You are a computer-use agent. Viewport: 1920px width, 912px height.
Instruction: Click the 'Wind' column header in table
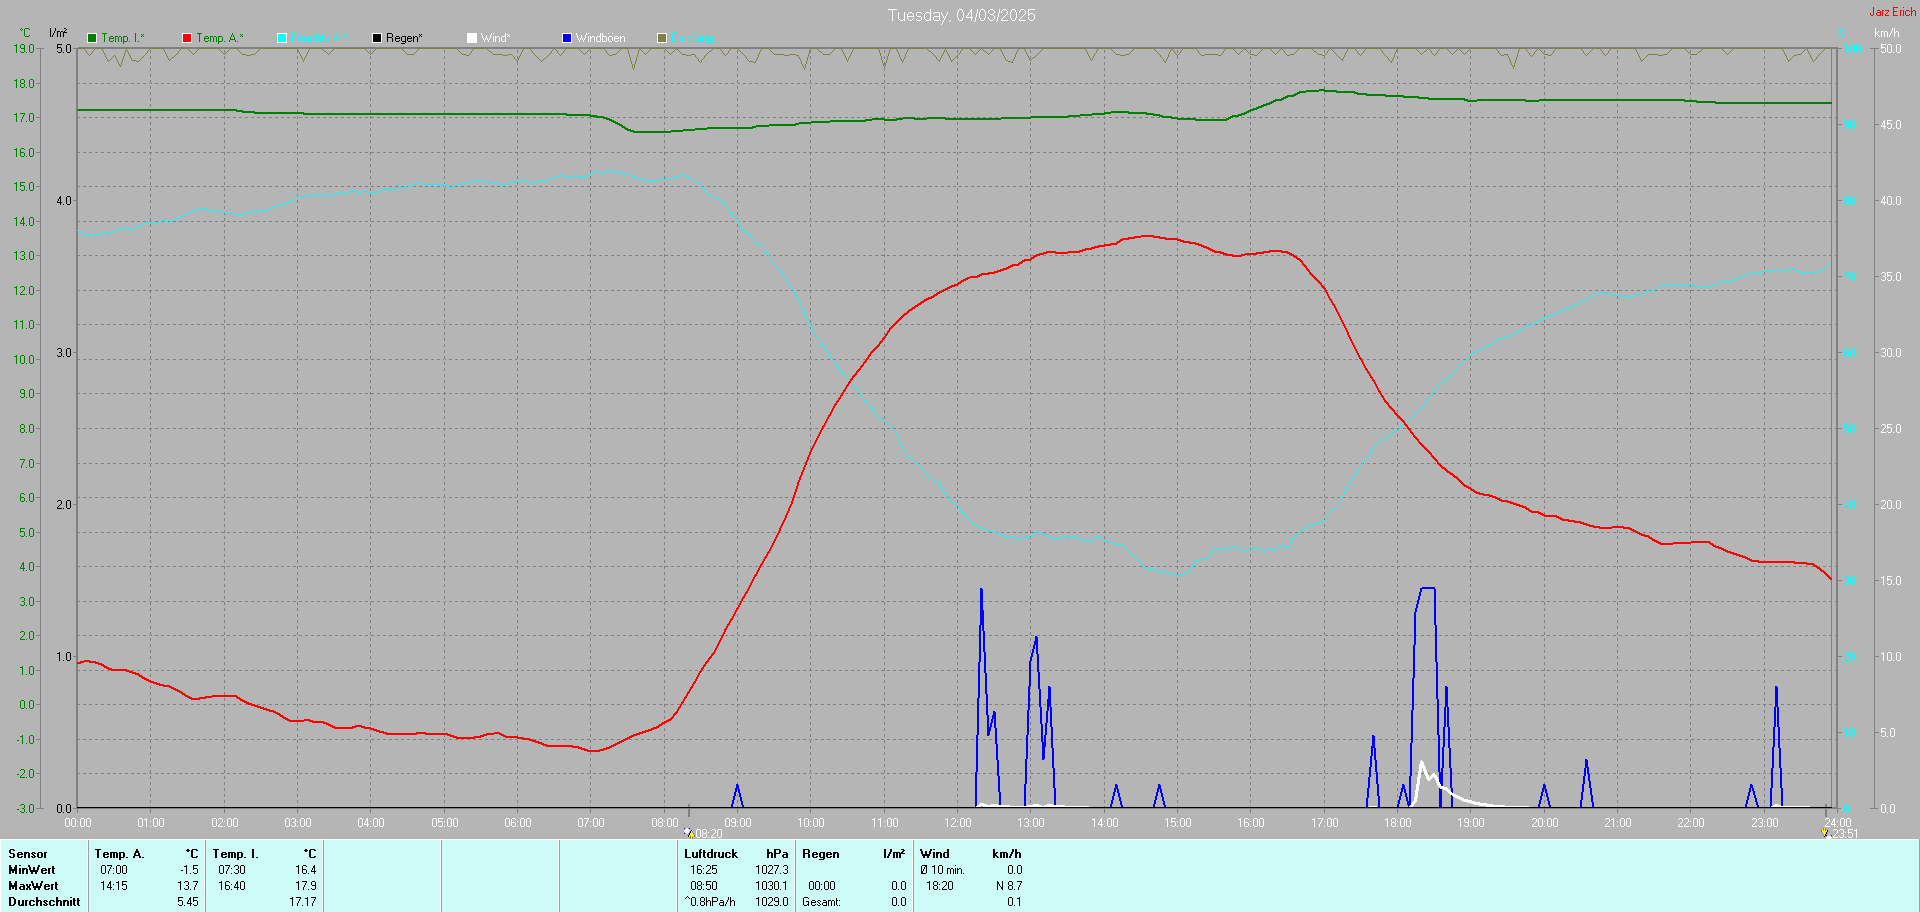935,854
